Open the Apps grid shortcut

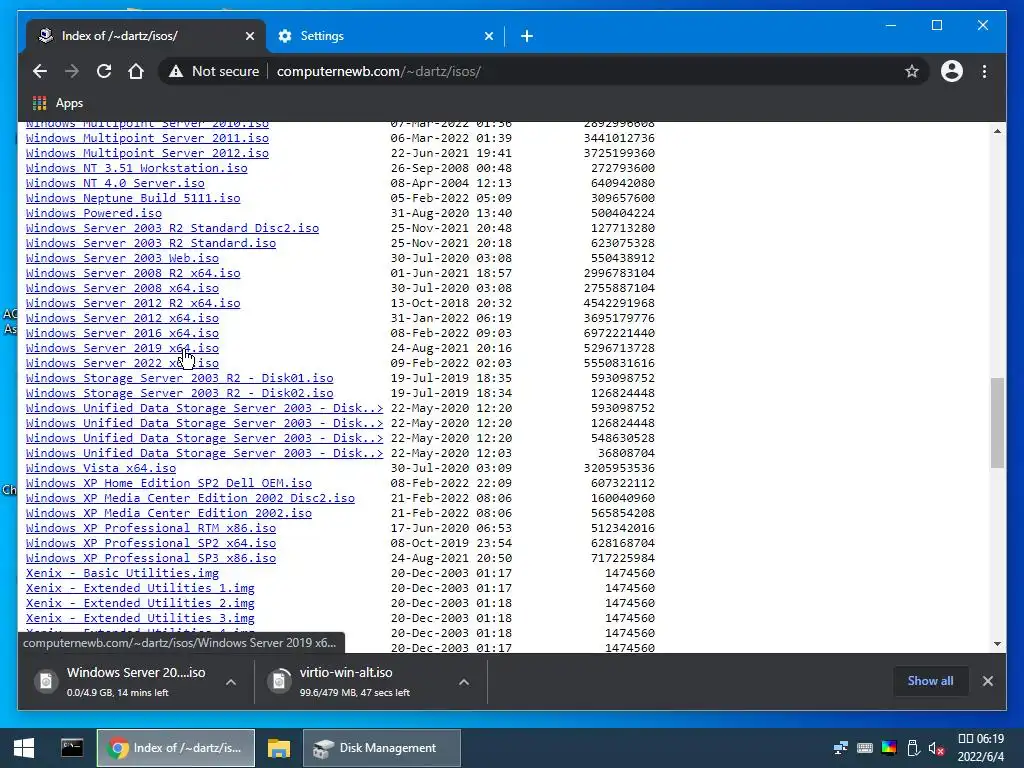(x=57, y=103)
